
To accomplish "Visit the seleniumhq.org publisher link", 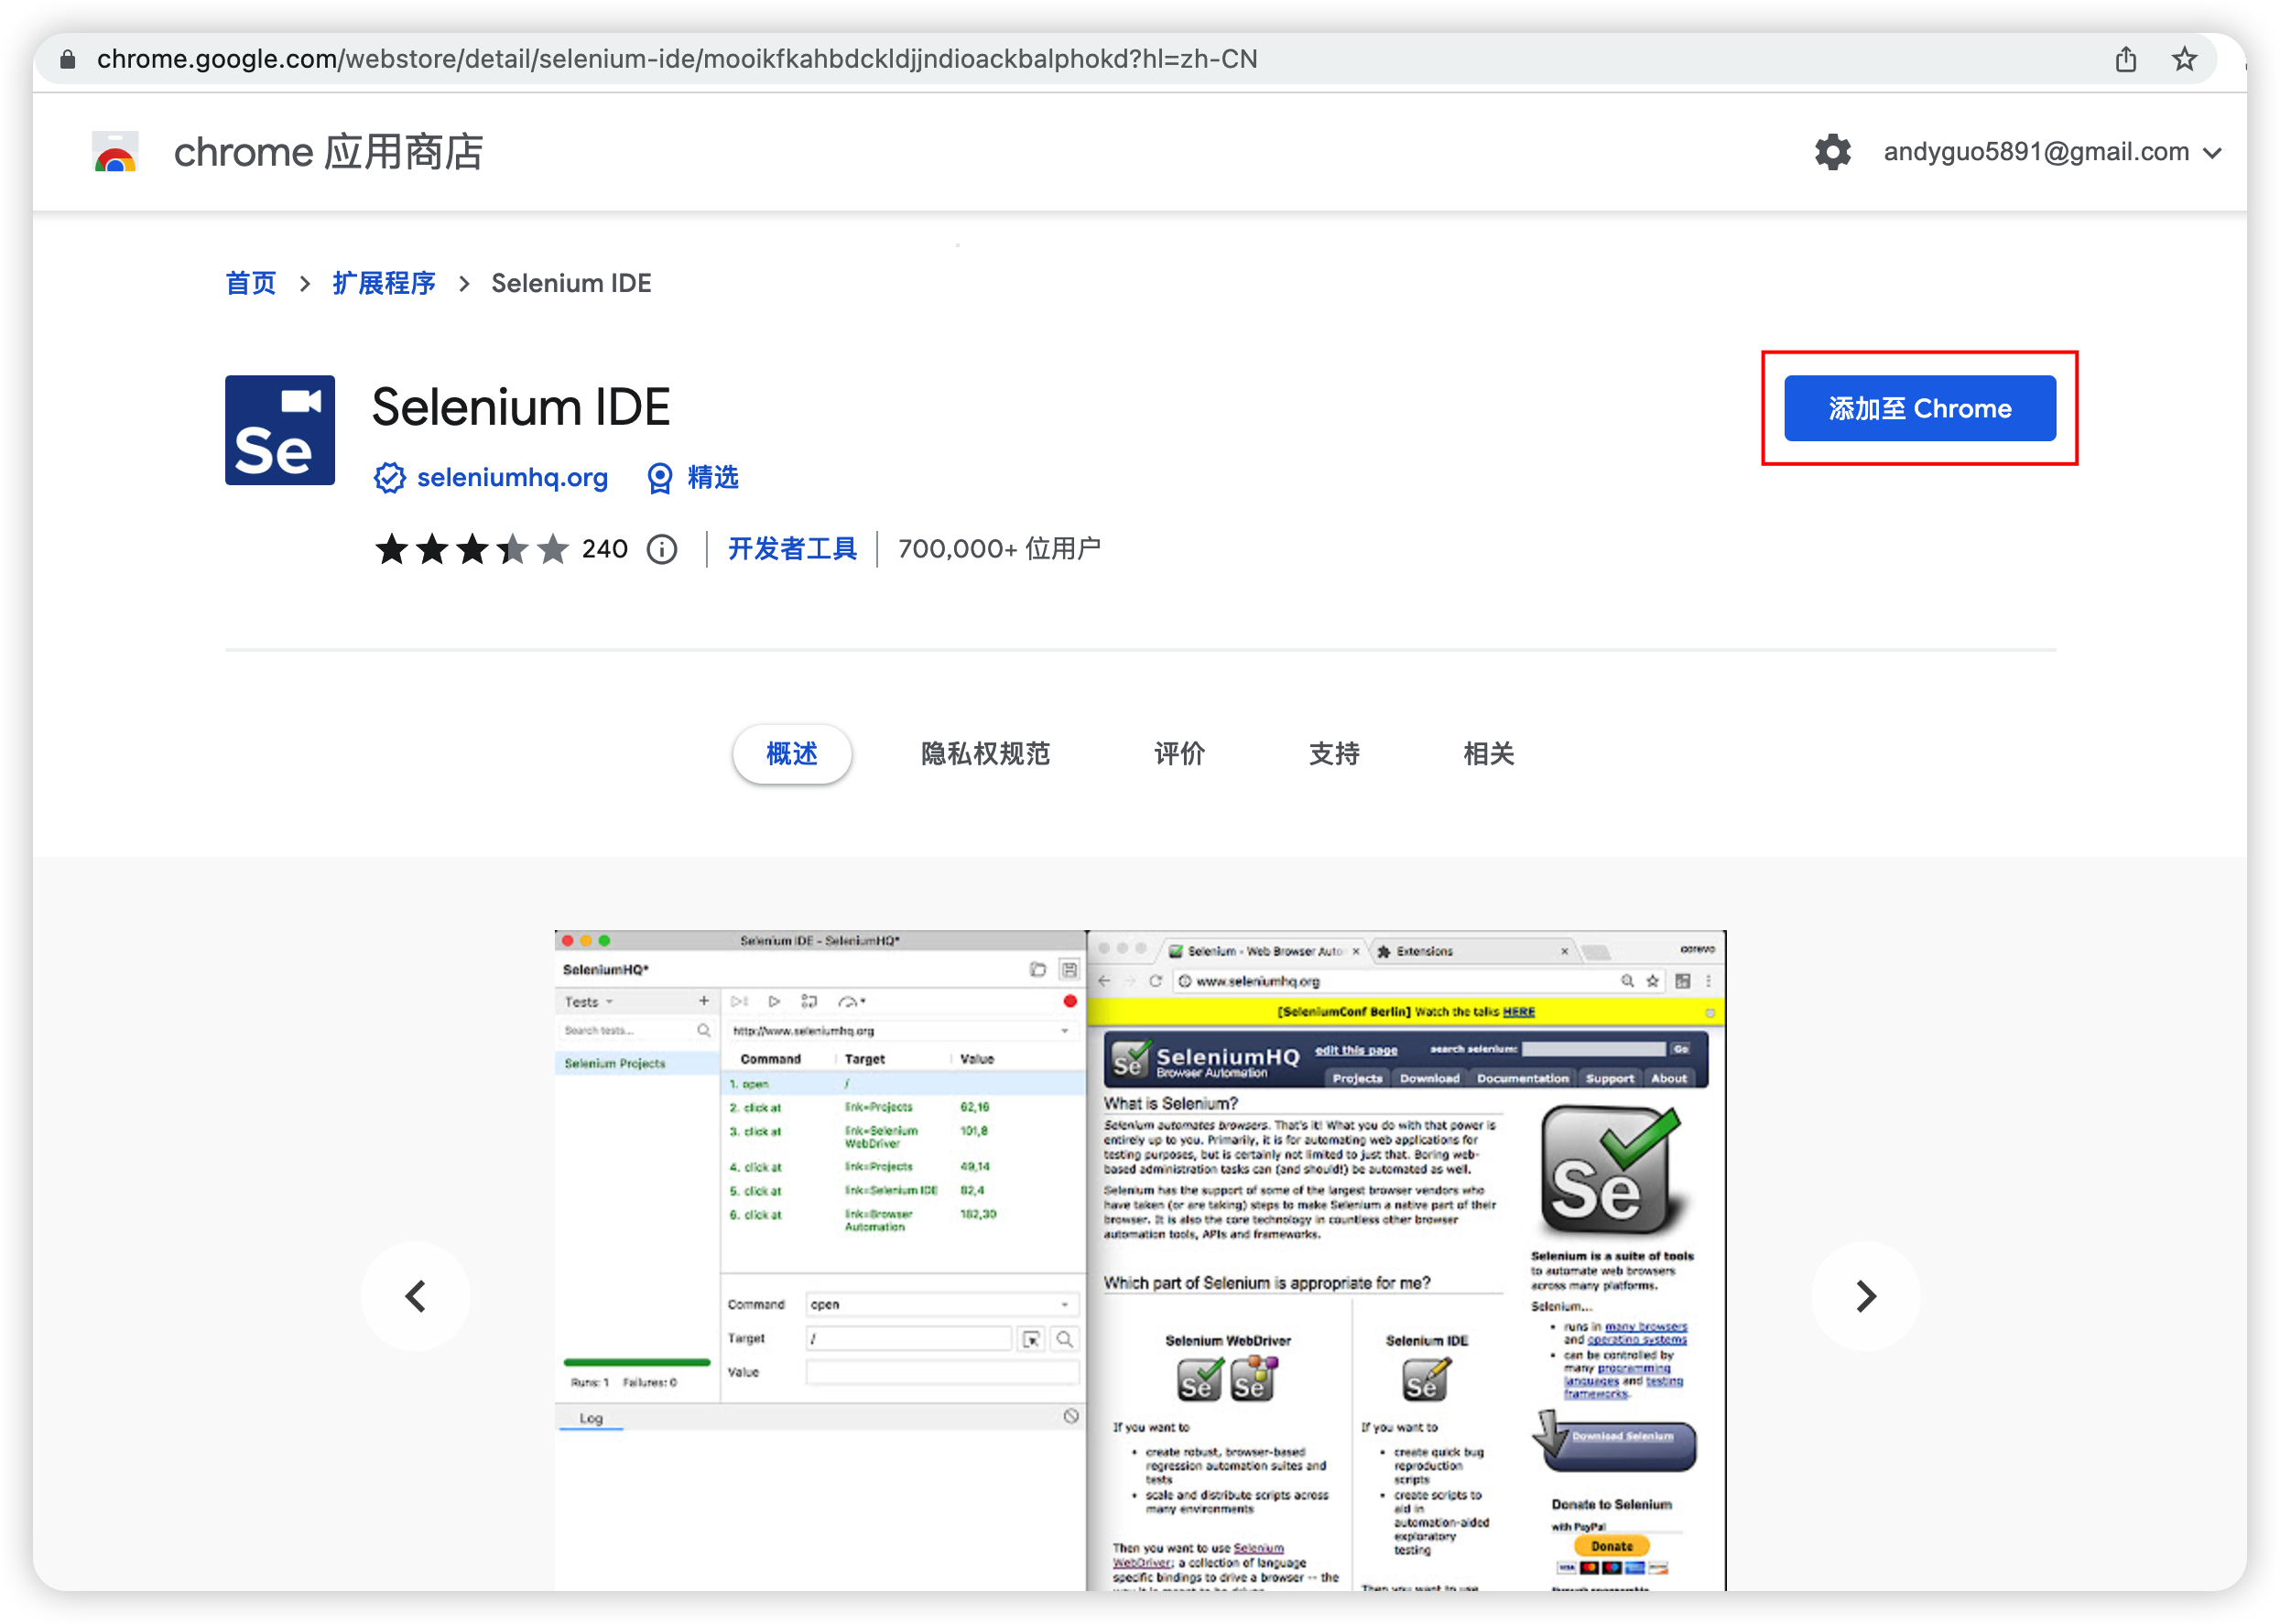I will 512,478.
